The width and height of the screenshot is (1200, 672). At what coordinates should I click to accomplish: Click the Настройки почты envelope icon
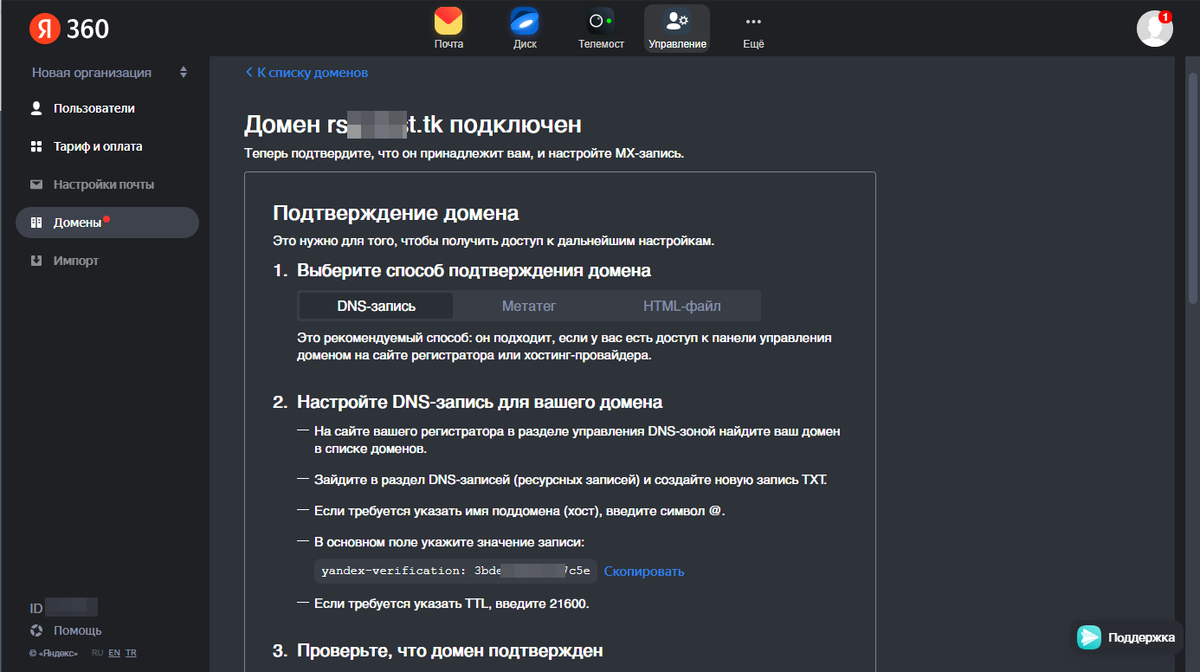(37, 185)
